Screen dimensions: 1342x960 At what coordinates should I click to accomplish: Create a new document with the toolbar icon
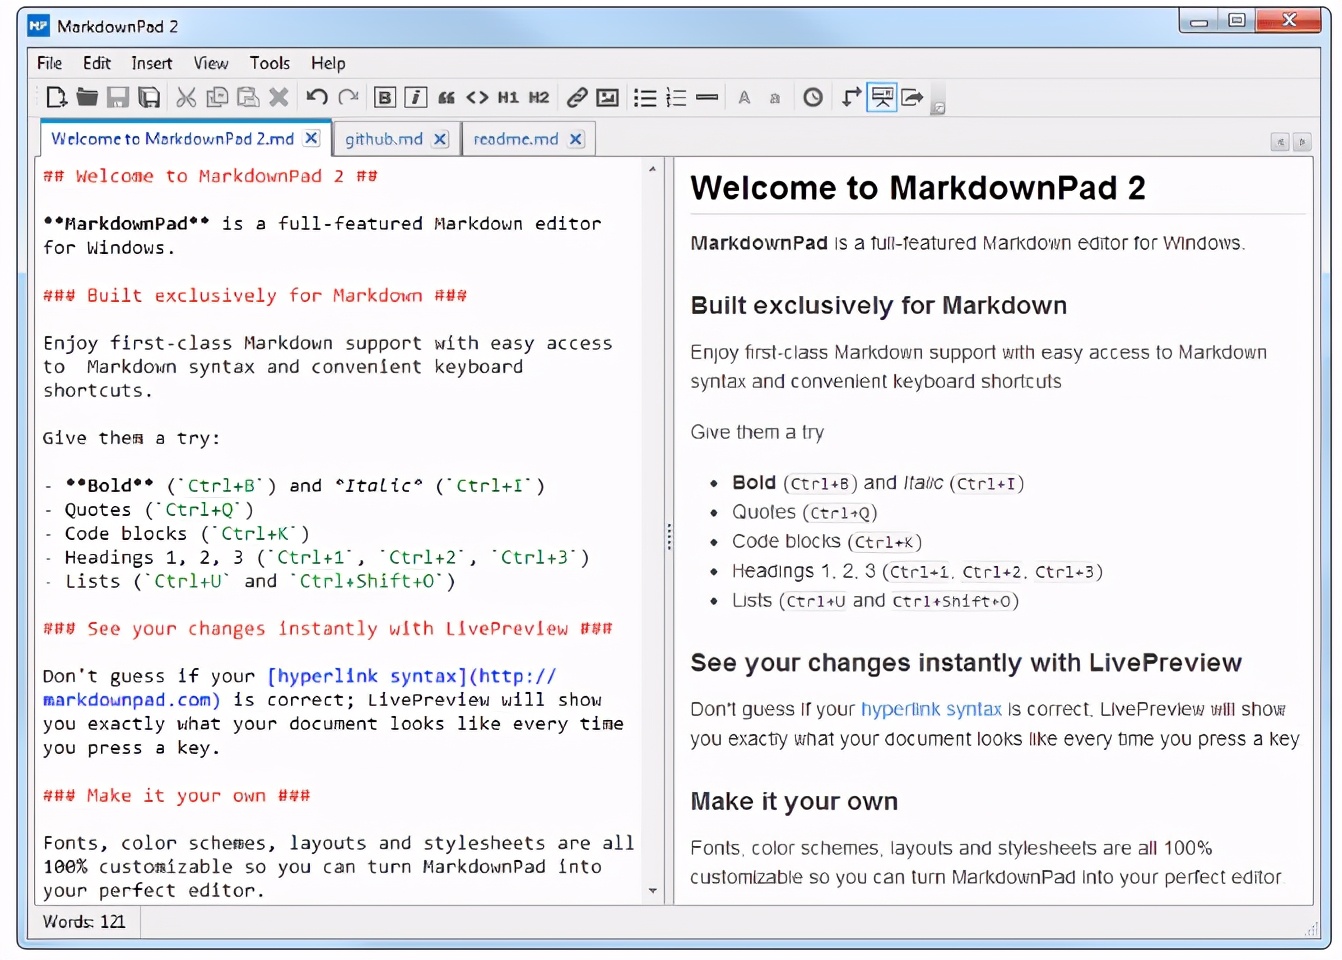pyautogui.click(x=57, y=97)
